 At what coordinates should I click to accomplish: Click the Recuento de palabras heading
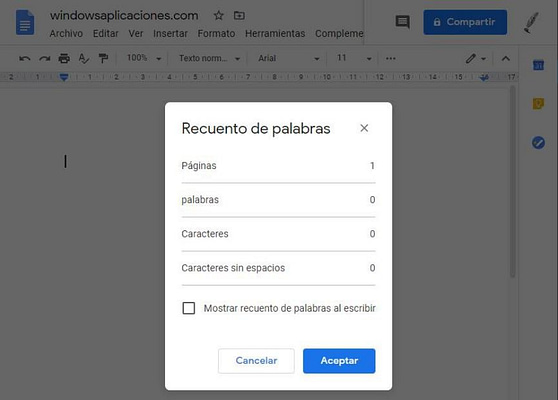[256, 128]
